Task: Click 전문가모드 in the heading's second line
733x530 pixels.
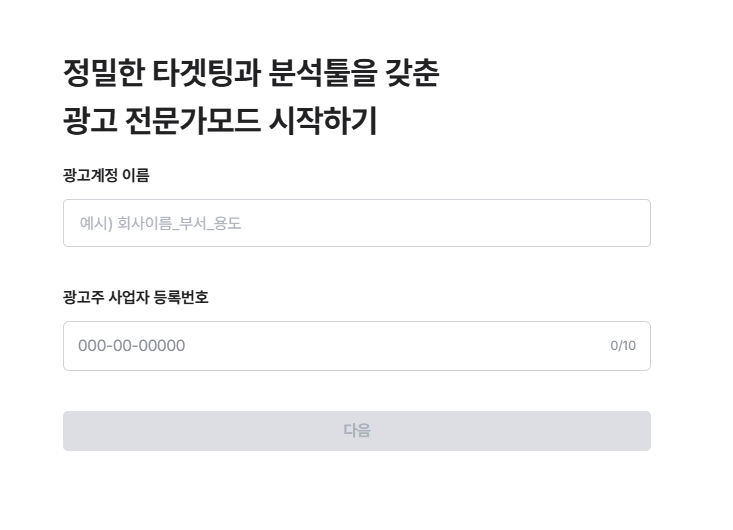Action: click(x=193, y=121)
